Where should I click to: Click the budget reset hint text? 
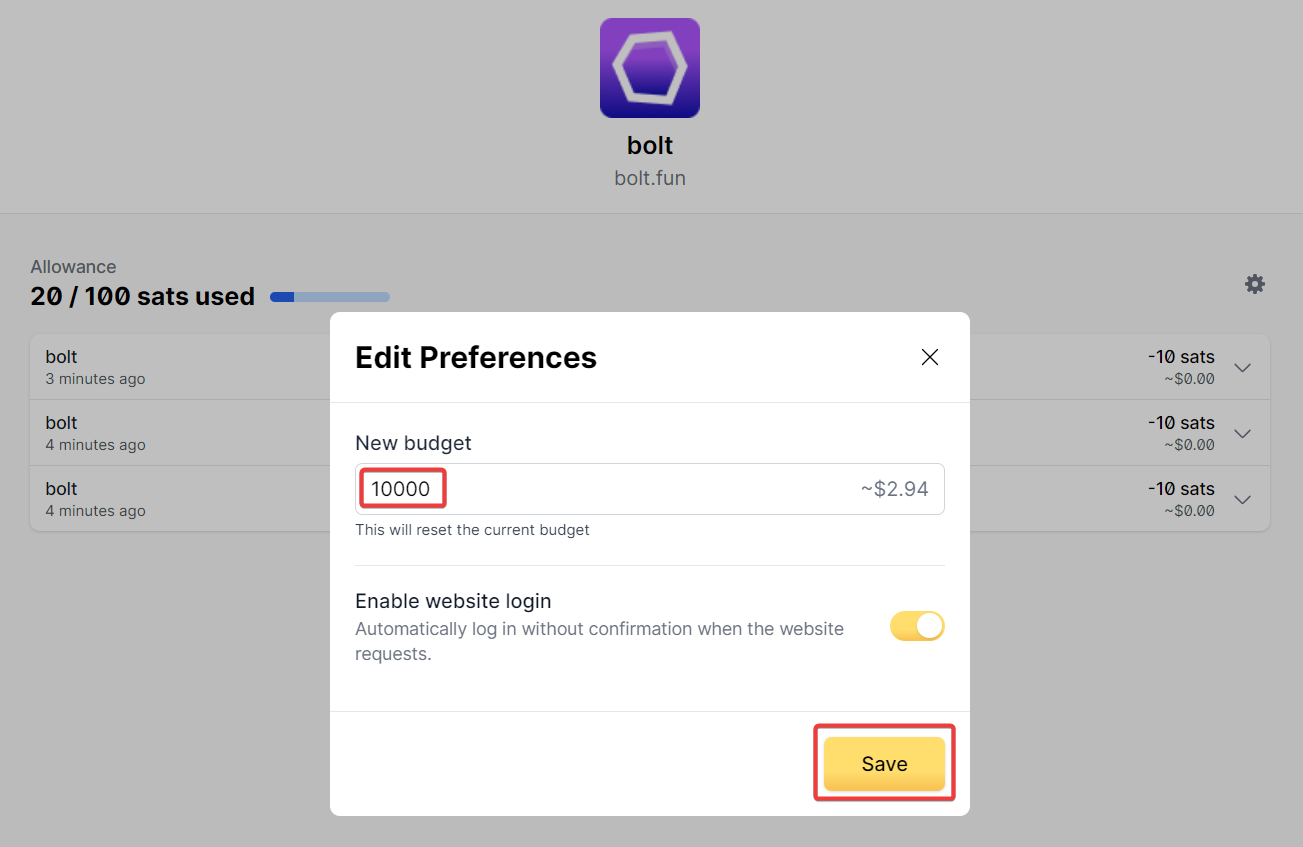(472, 530)
